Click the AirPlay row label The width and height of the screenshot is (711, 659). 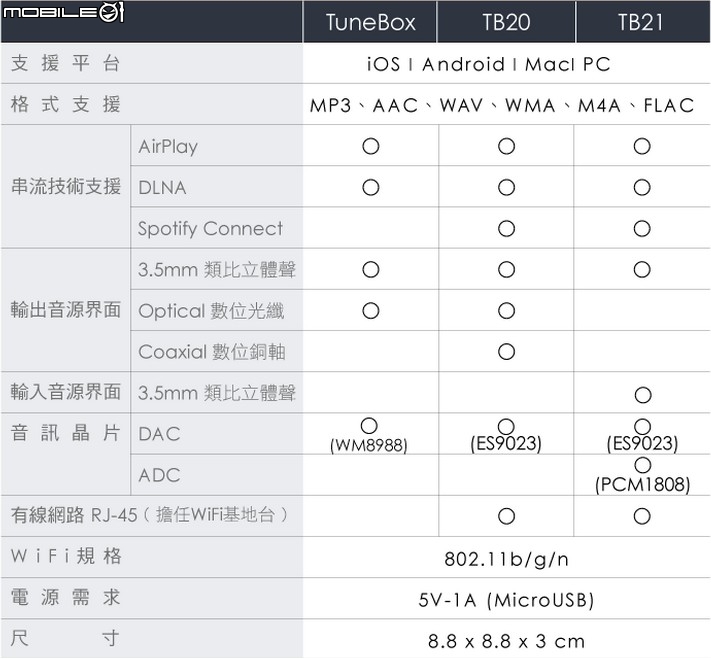click(168, 147)
